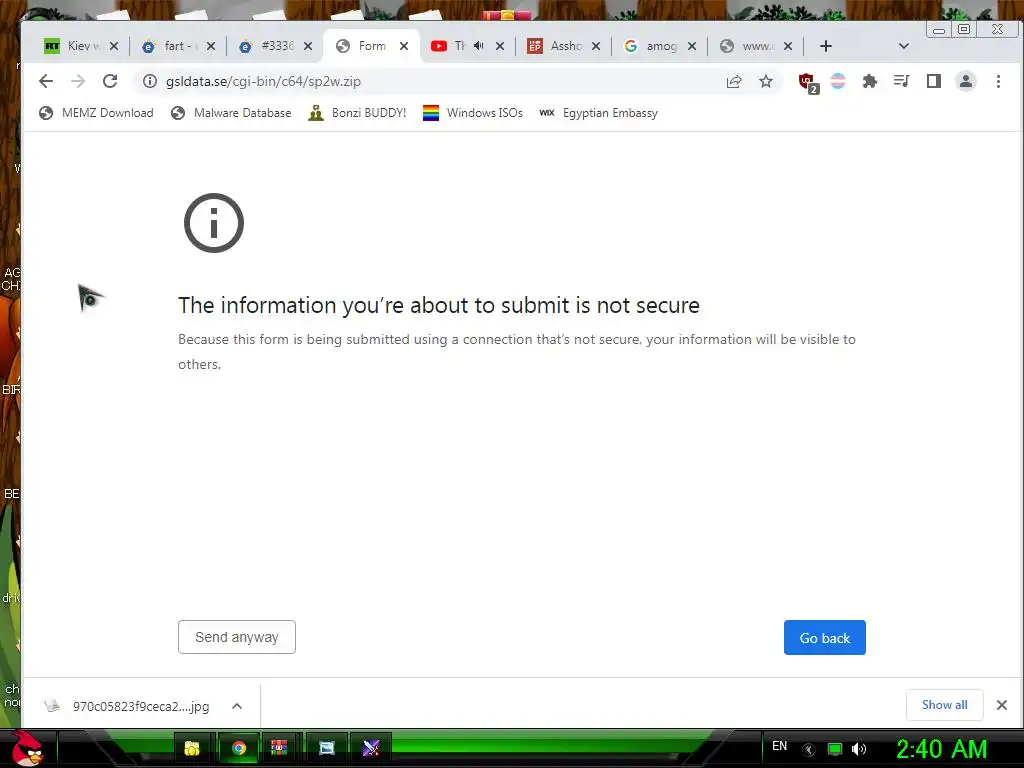The height and width of the screenshot is (768, 1024).
Task: Toggle the side panel icon
Action: 934,81
